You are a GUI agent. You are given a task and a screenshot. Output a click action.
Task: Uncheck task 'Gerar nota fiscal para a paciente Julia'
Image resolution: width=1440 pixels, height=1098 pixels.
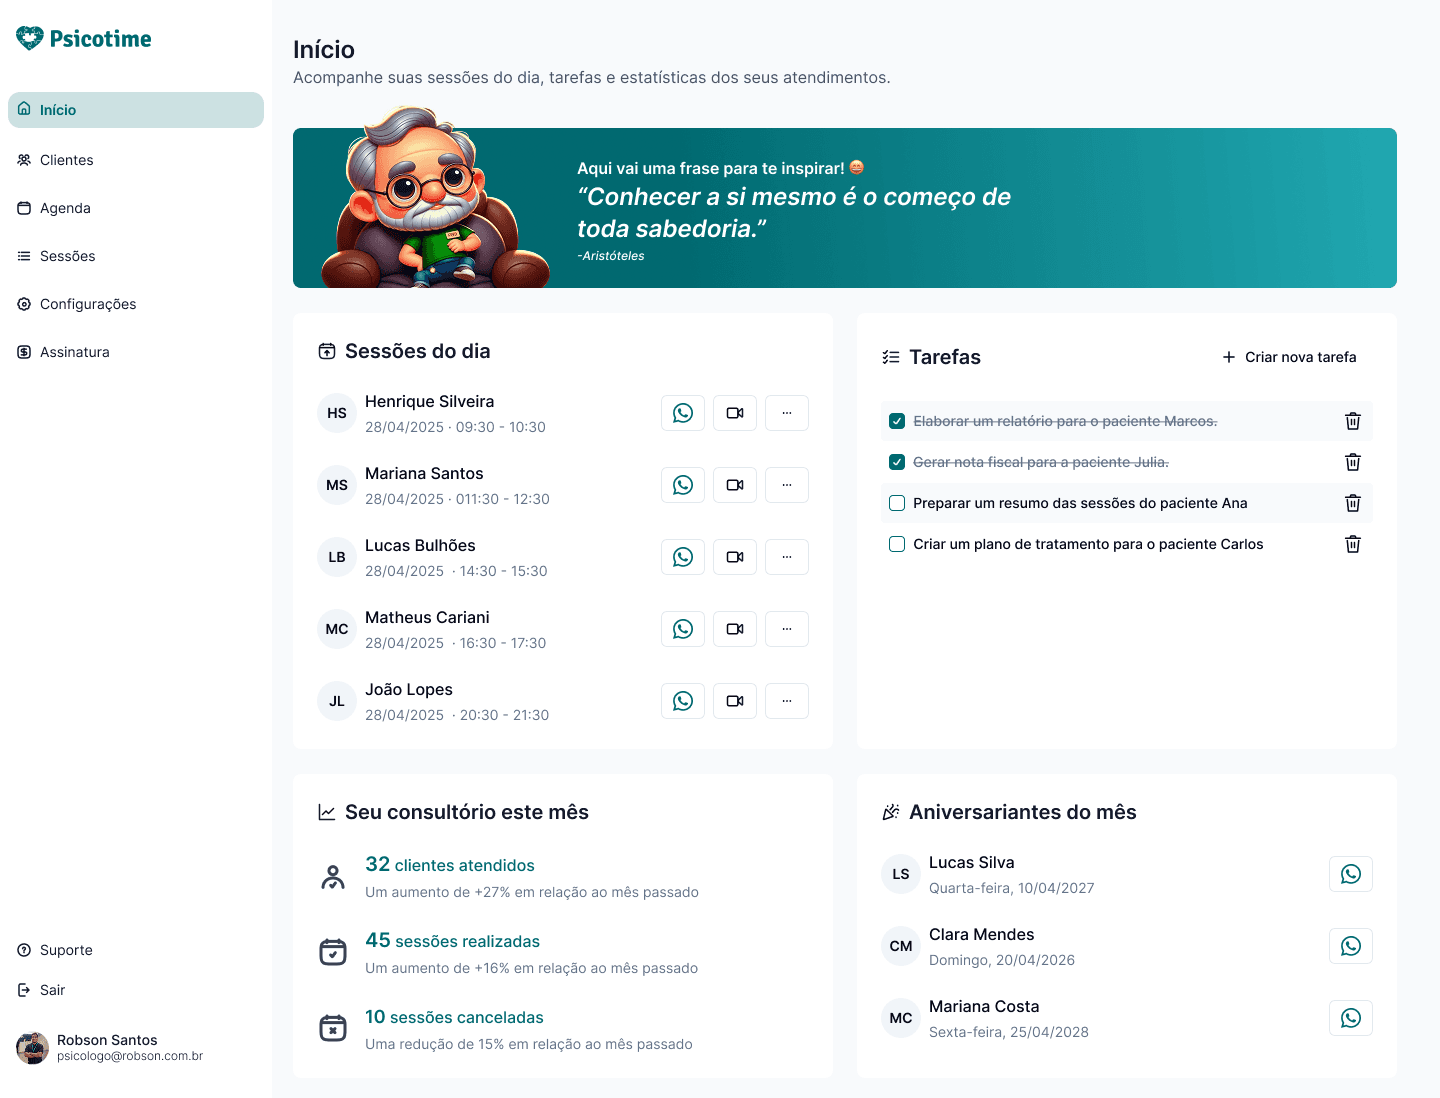coord(897,462)
